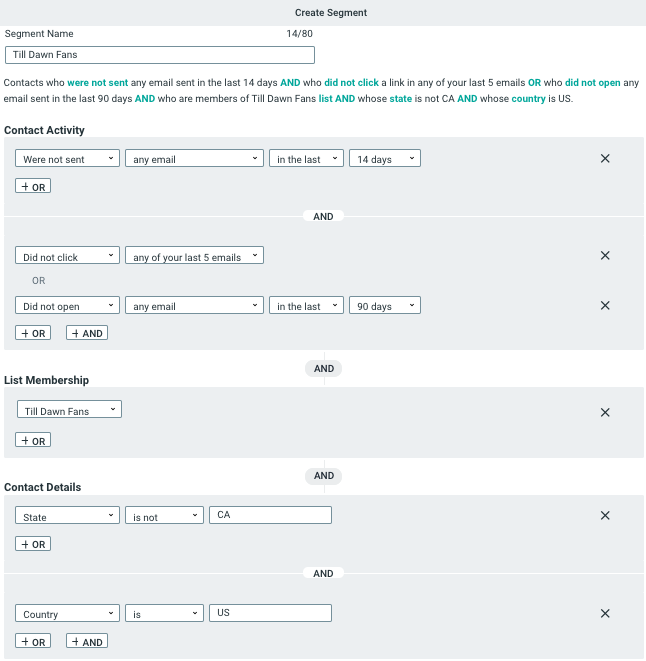
Task: Add OR condition under List Membership
Action: [x=33, y=440]
